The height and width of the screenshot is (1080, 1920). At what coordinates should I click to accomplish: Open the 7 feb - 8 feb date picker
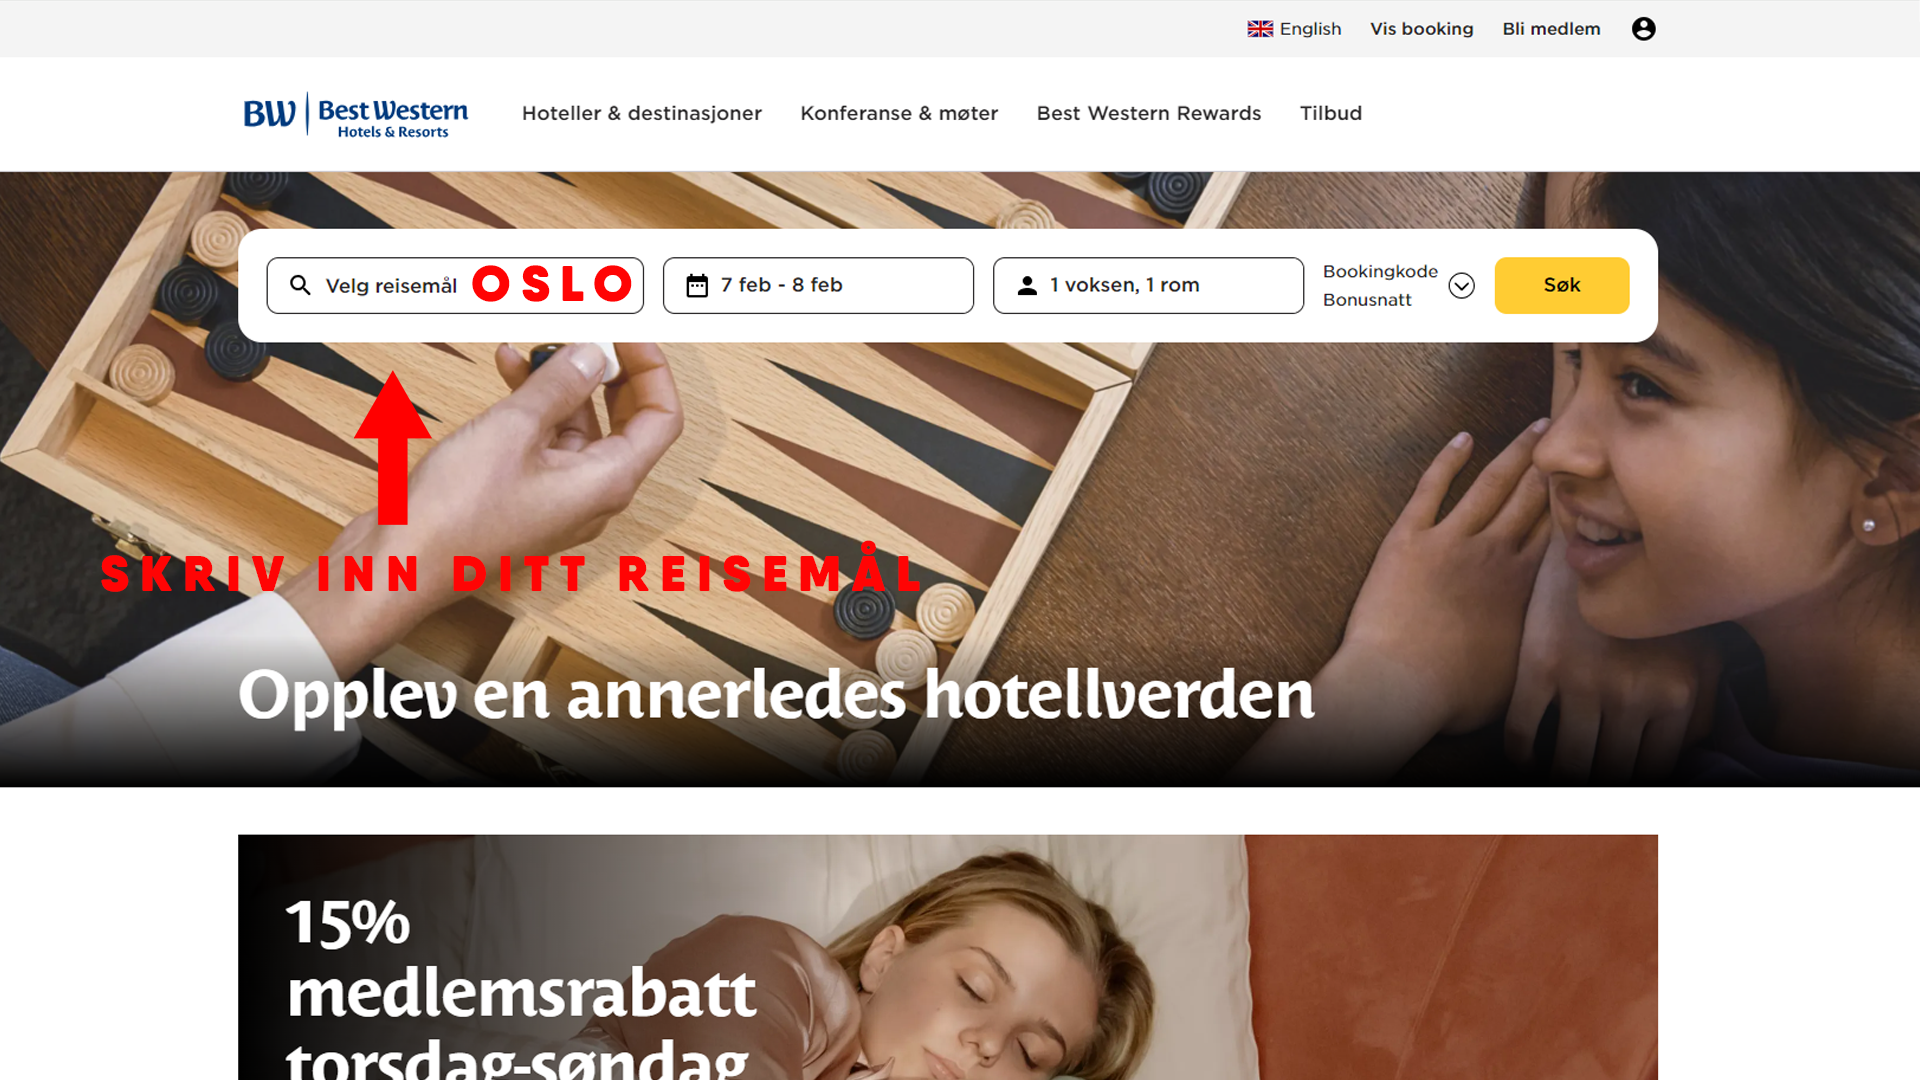tap(818, 286)
